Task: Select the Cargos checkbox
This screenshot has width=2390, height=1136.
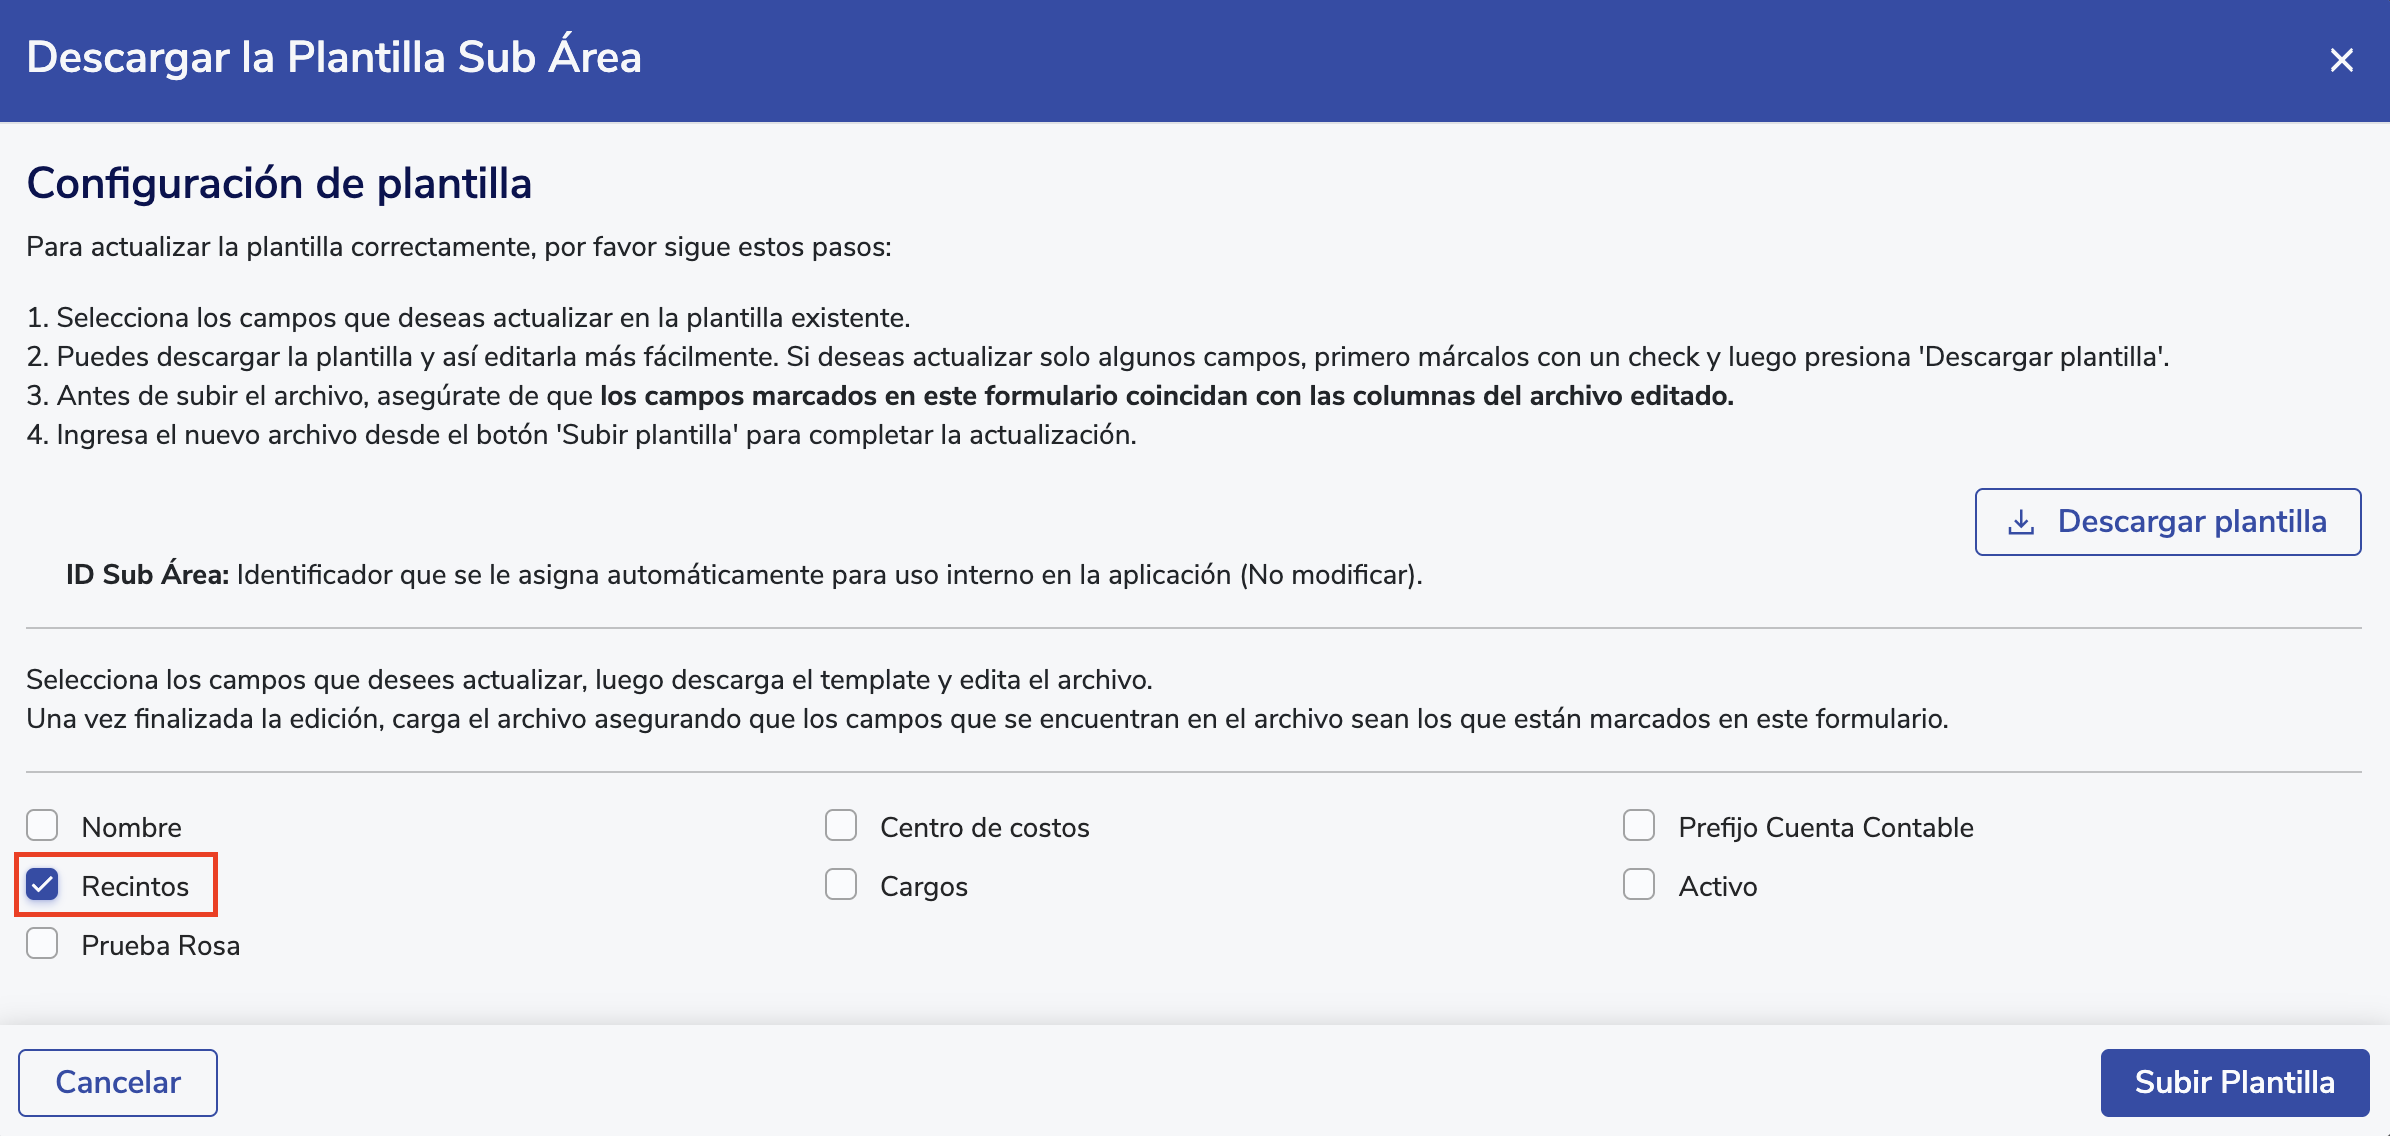Action: click(841, 885)
